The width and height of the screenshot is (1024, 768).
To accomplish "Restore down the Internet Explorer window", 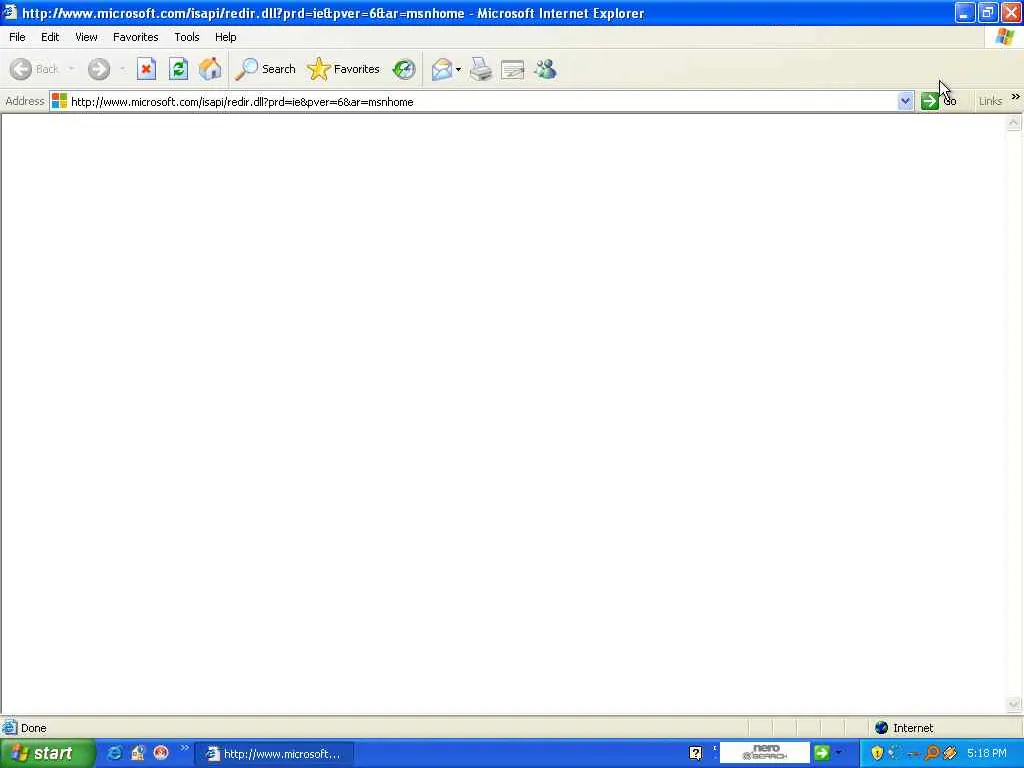I will (988, 12).
